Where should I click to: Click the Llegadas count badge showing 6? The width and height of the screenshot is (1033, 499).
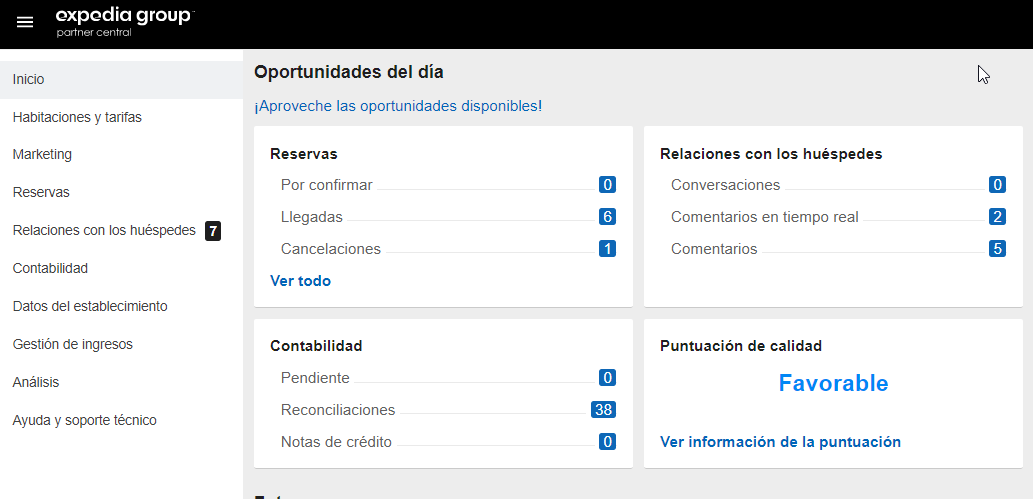point(607,217)
